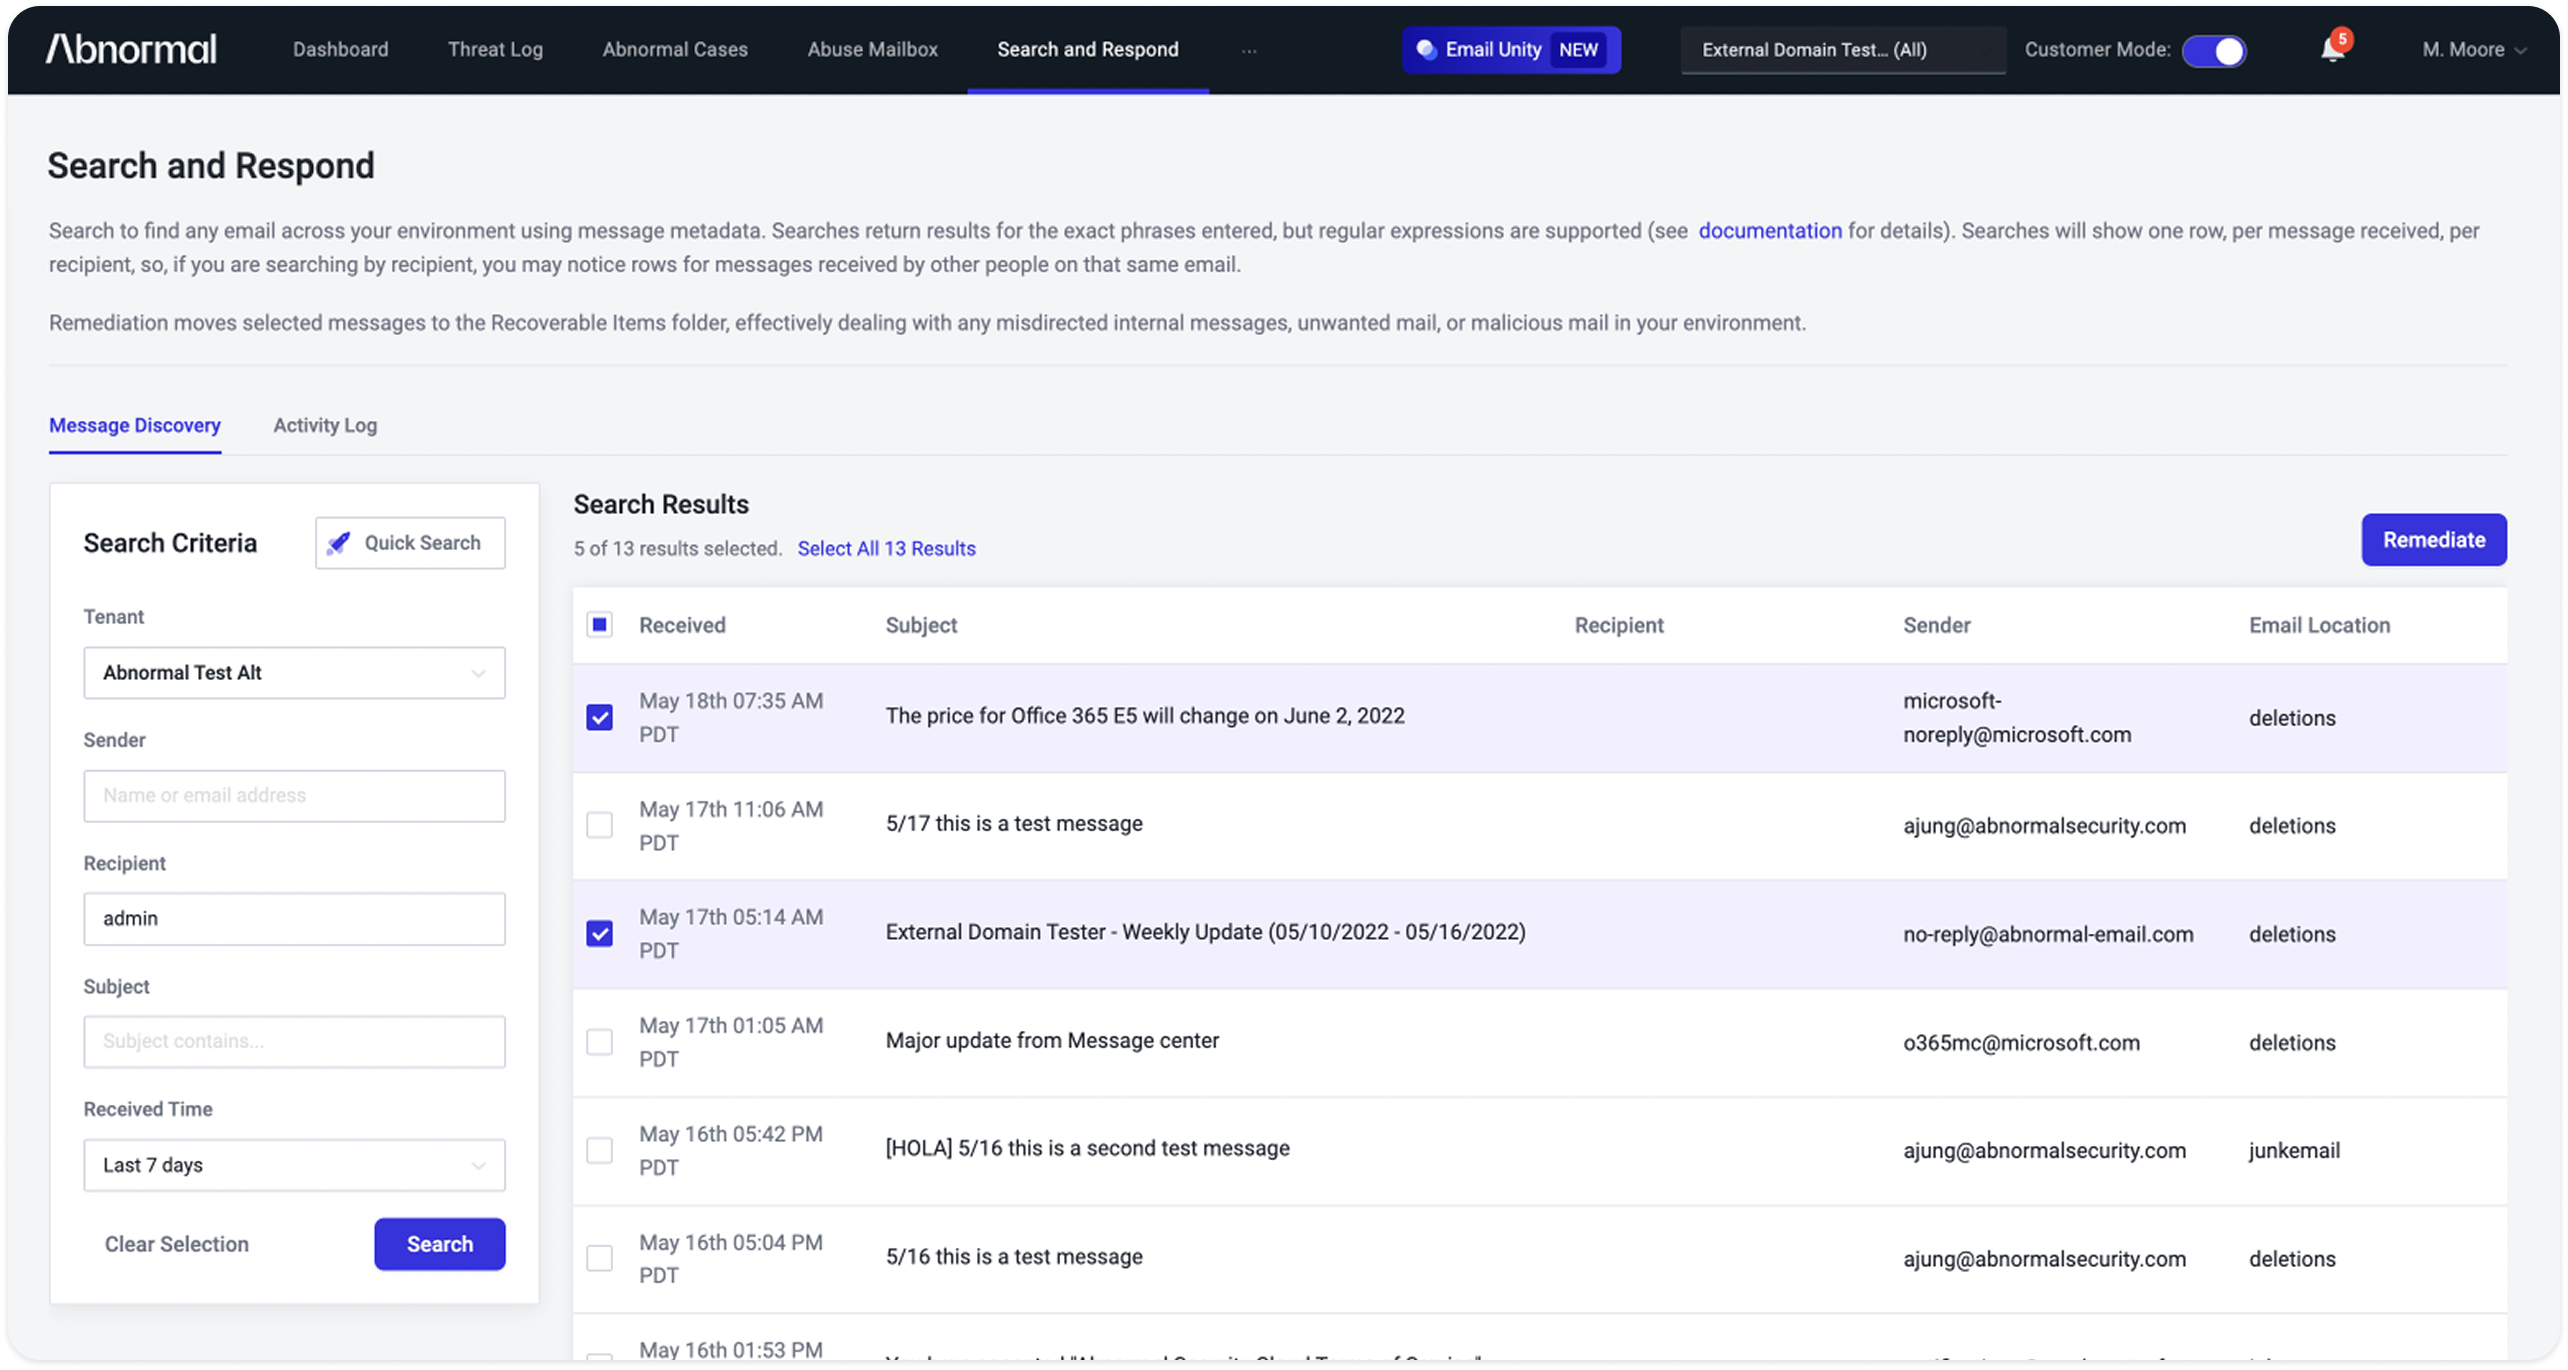Click Clear Selection

click(176, 1244)
